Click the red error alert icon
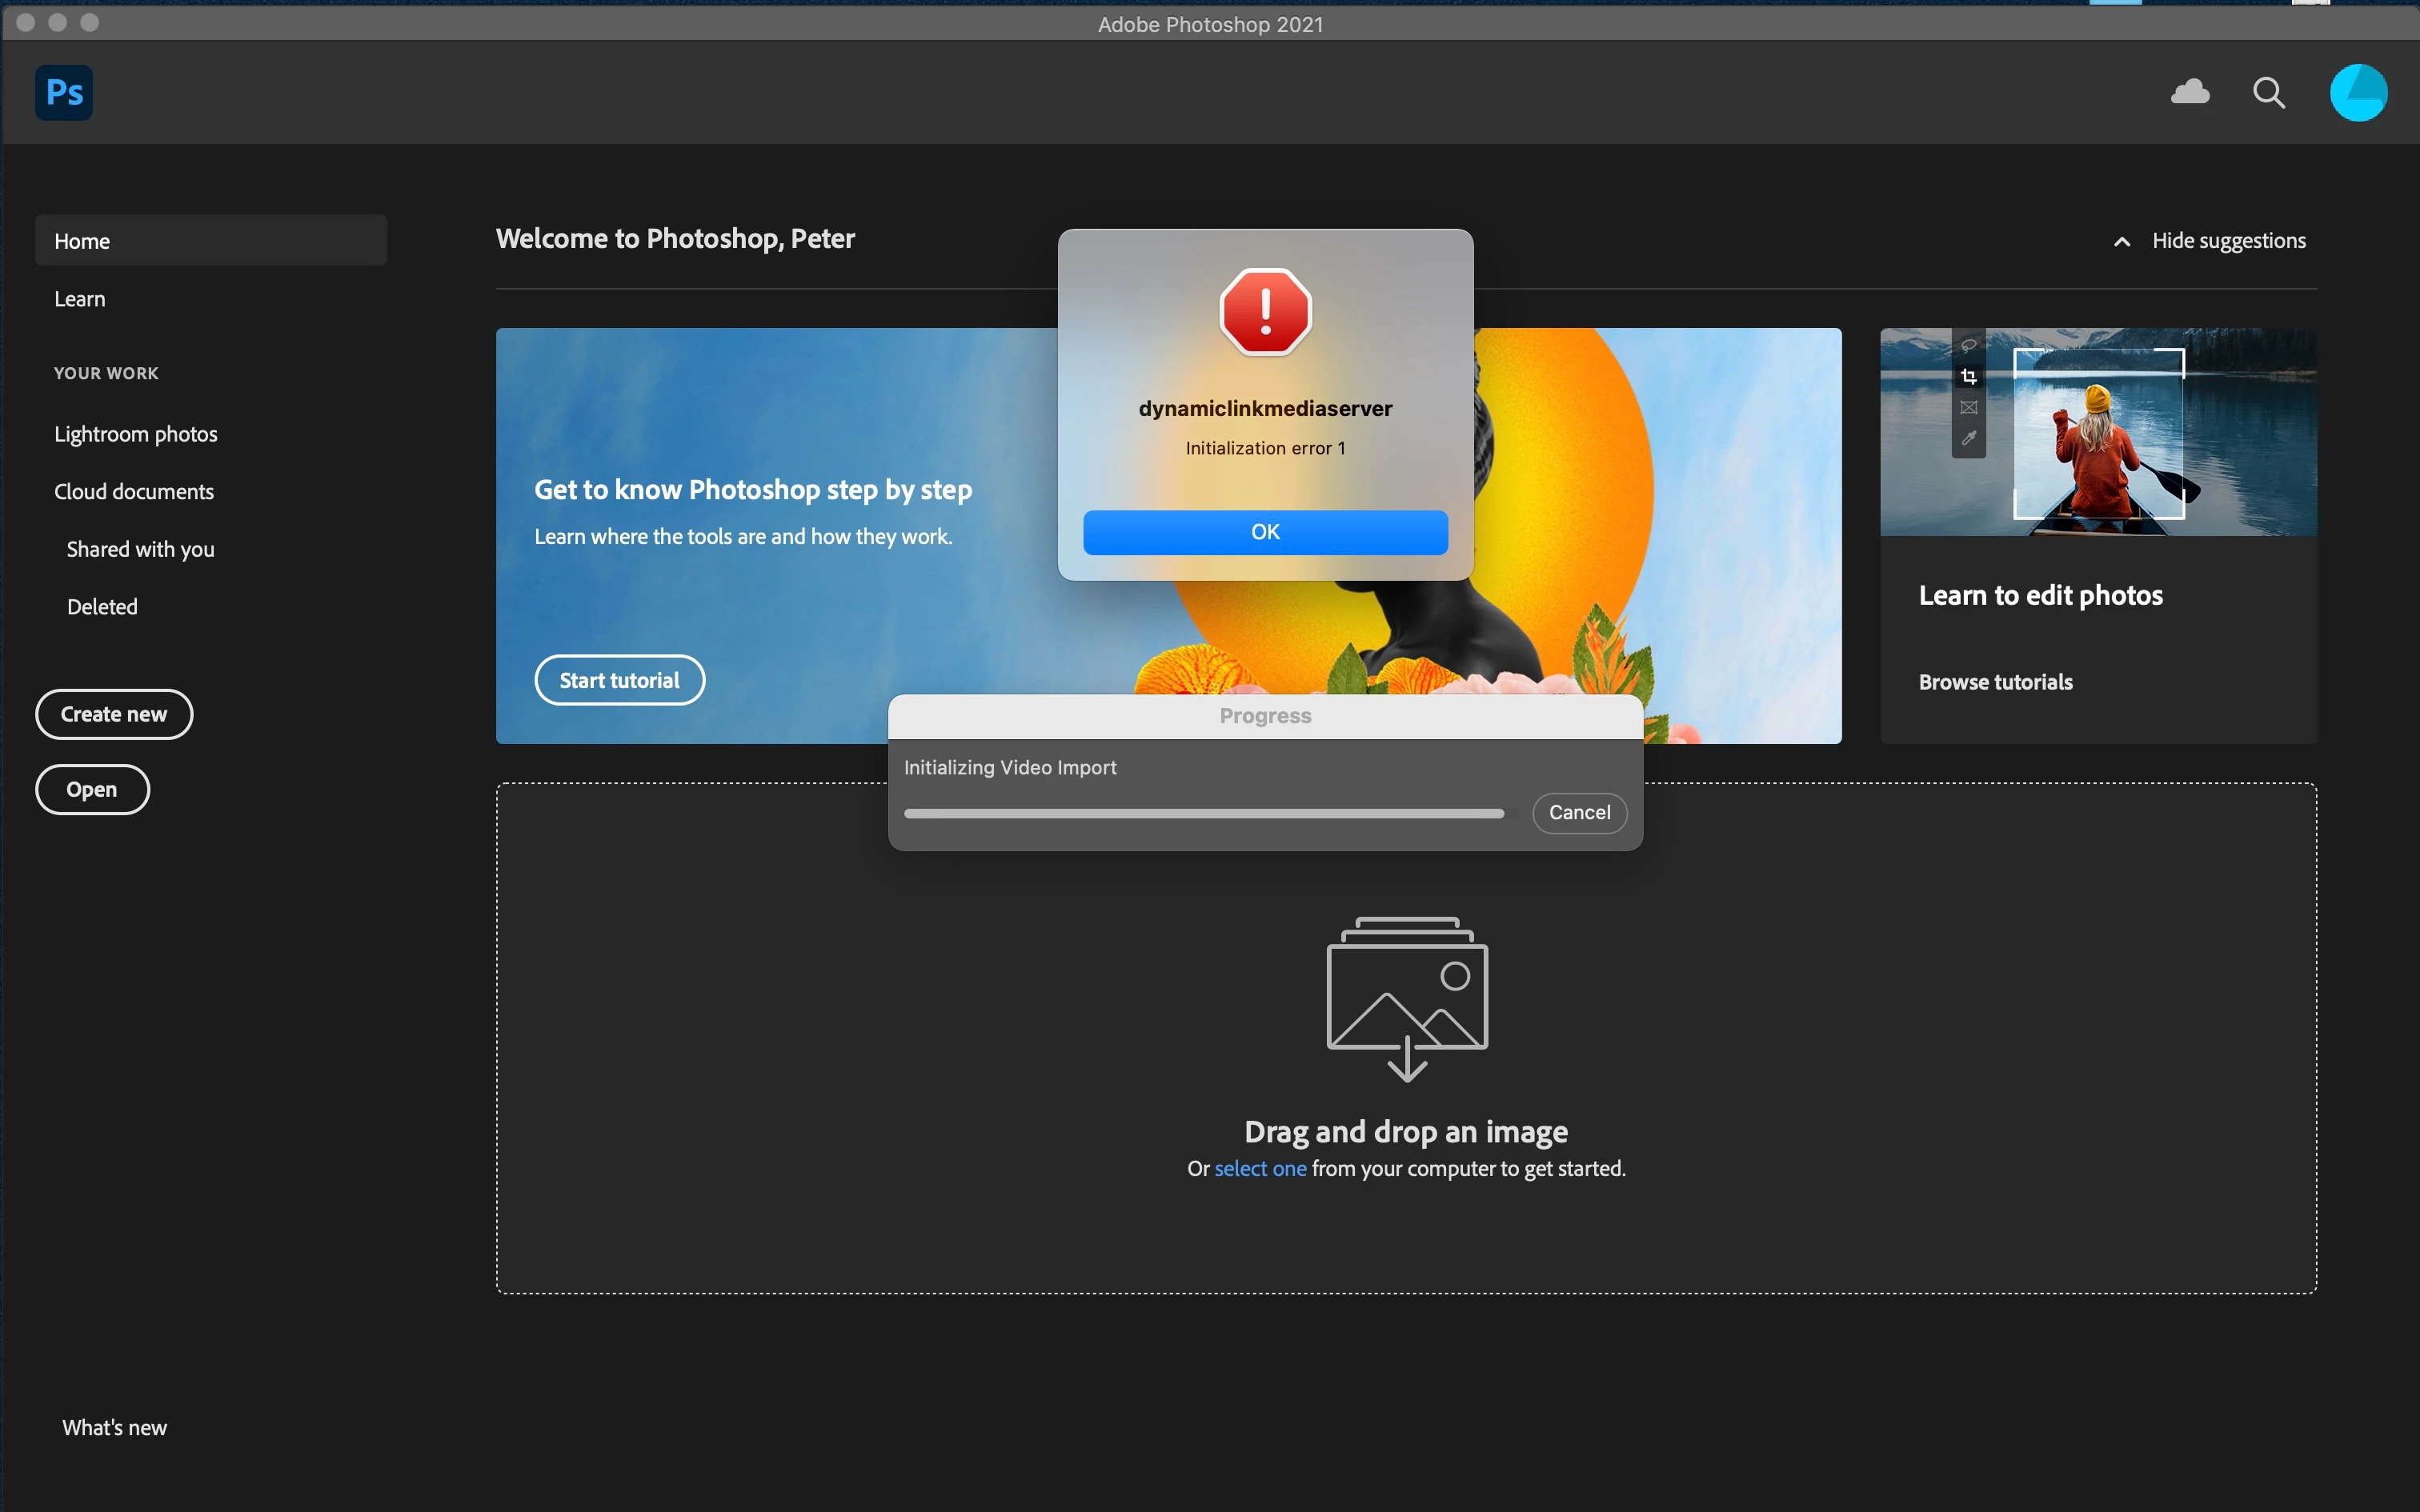2420x1512 pixels. tap(1265, 312)
